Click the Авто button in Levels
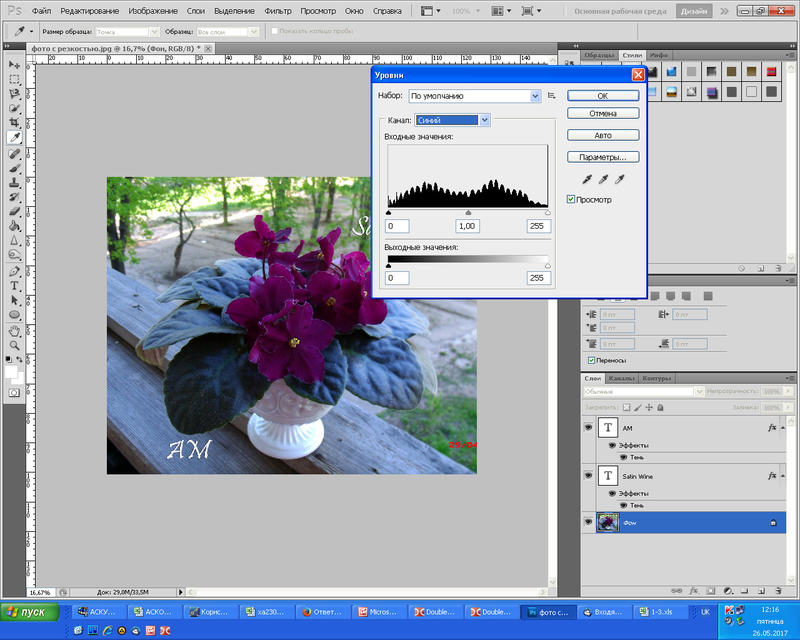The image size is (800, 640). point(603,135)
